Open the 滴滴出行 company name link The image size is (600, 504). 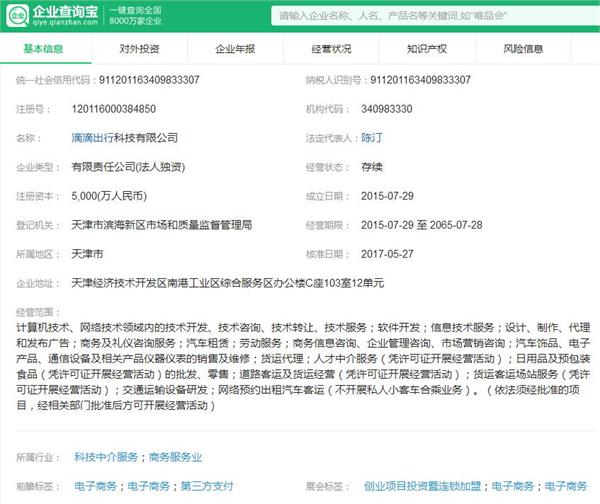click(92, 138)
